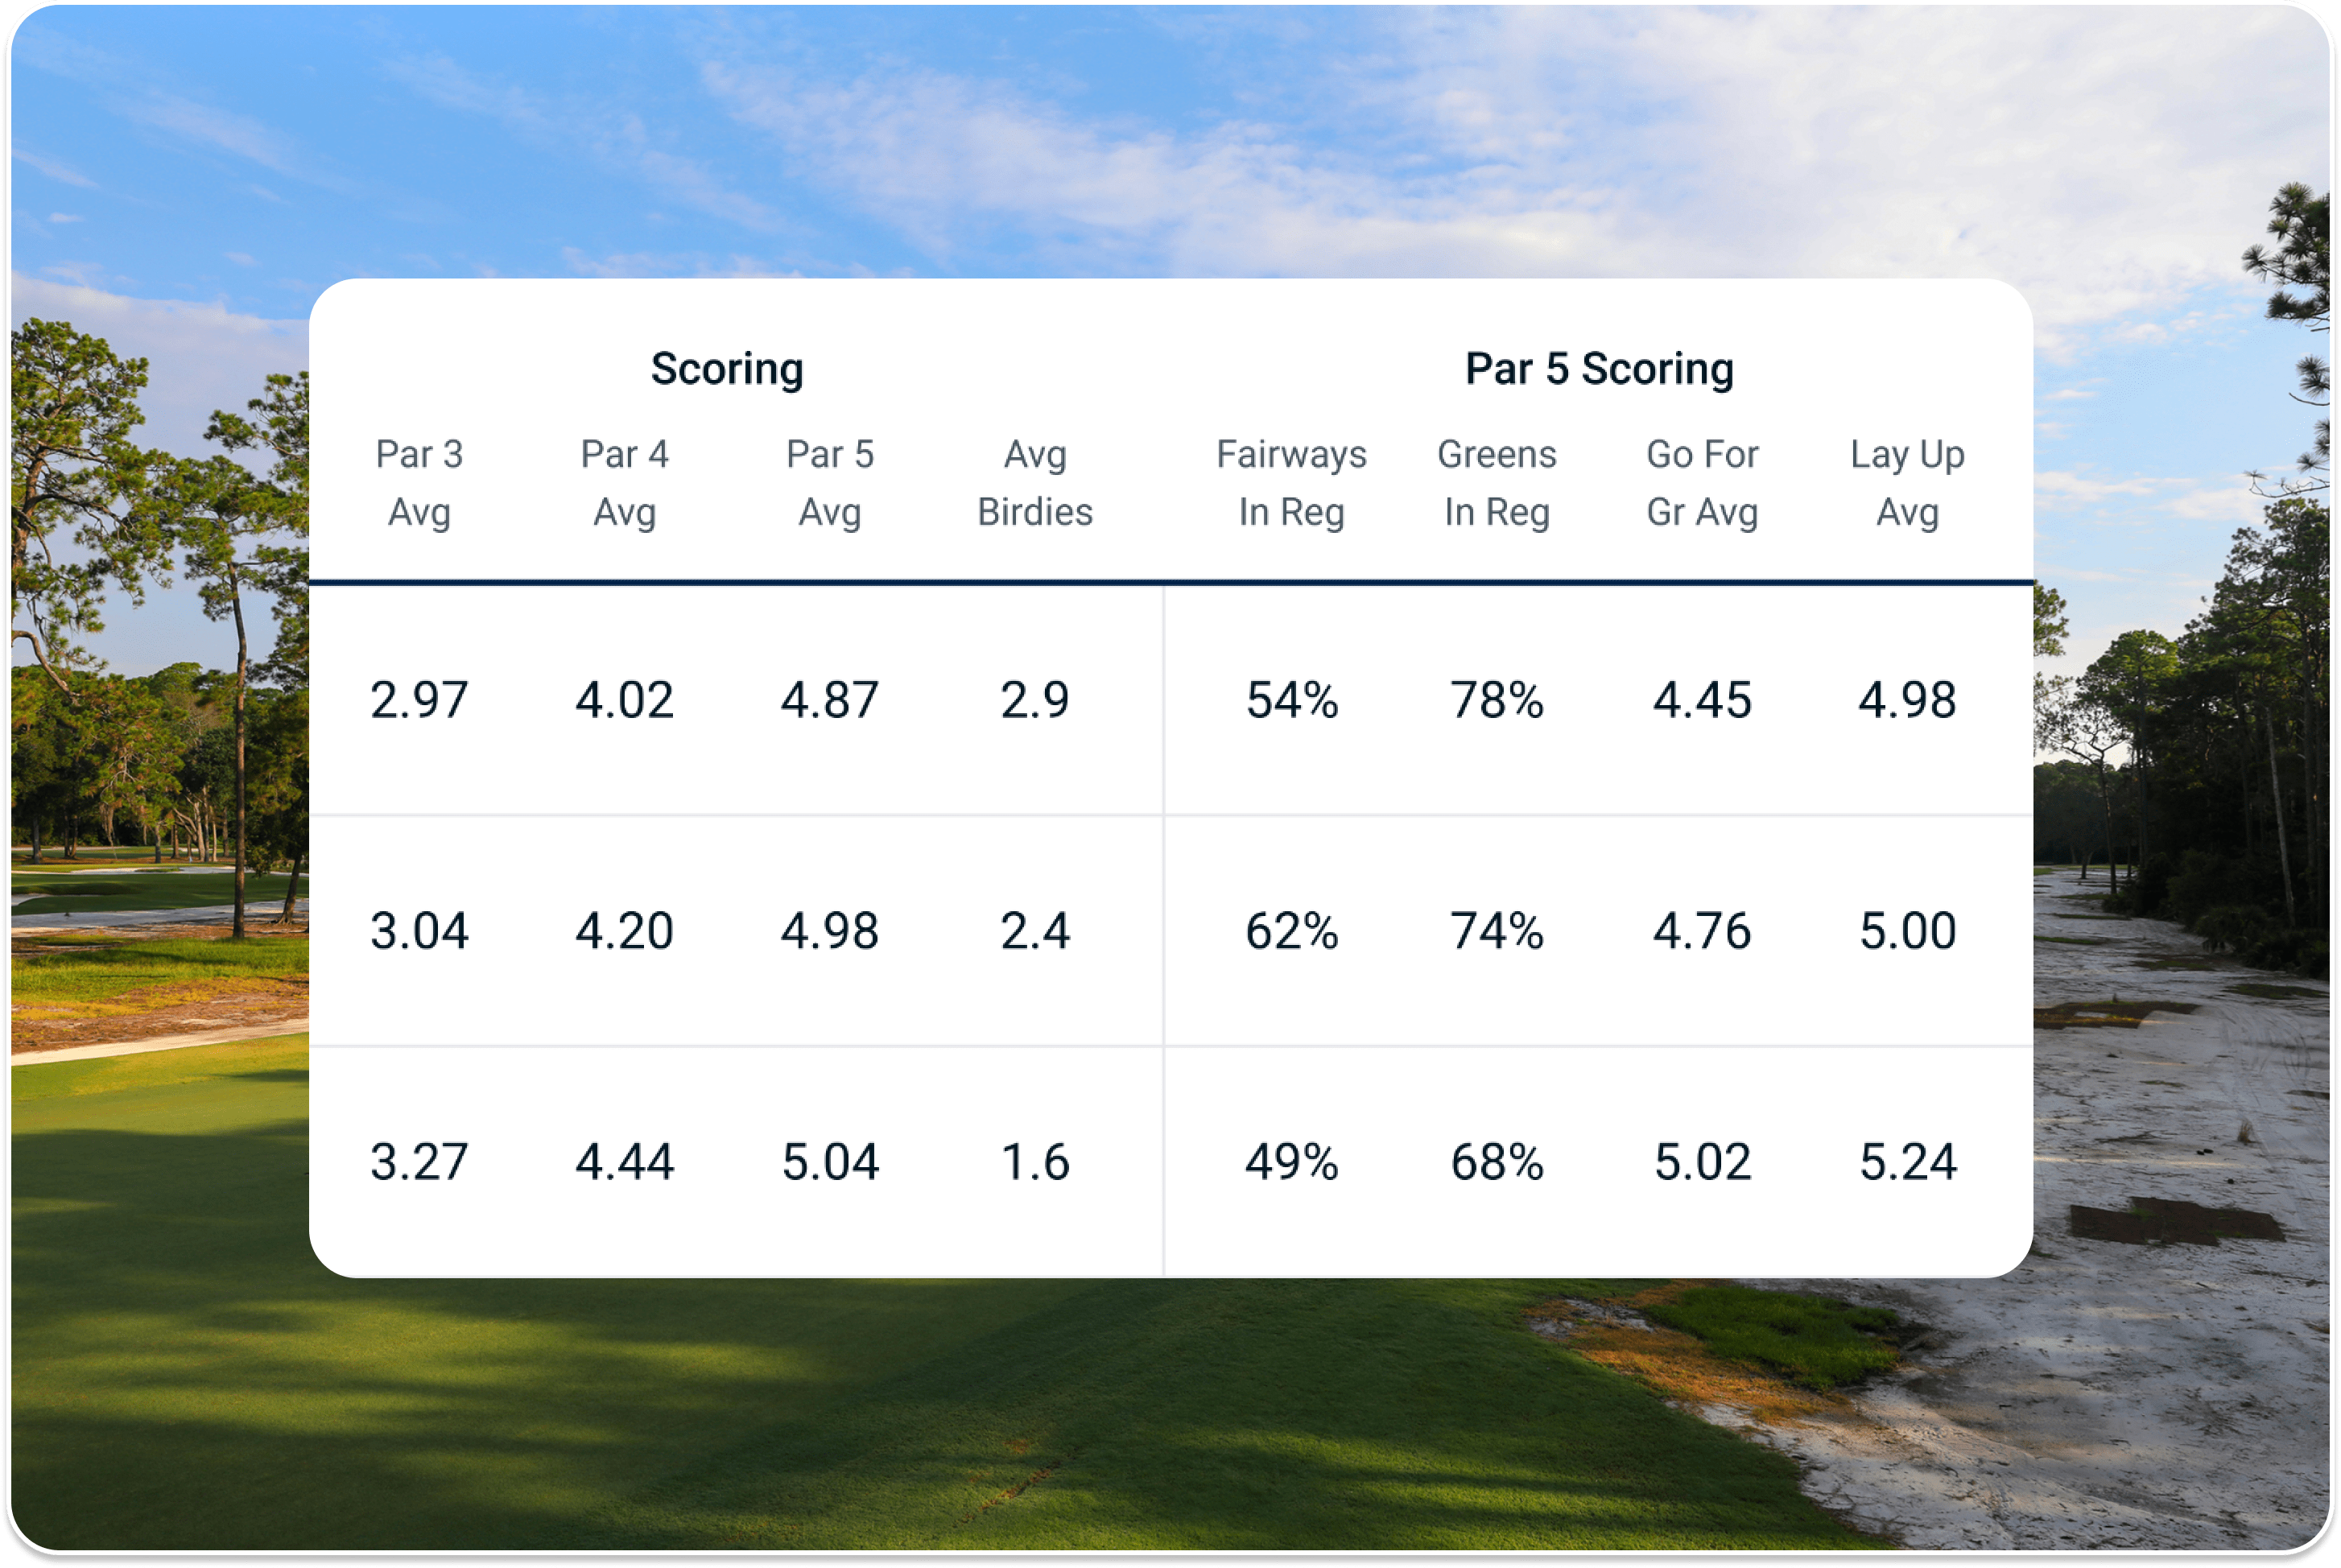Select the 2.4 average birdies value
The image size is (2341, 1568).
(1035, 931)
